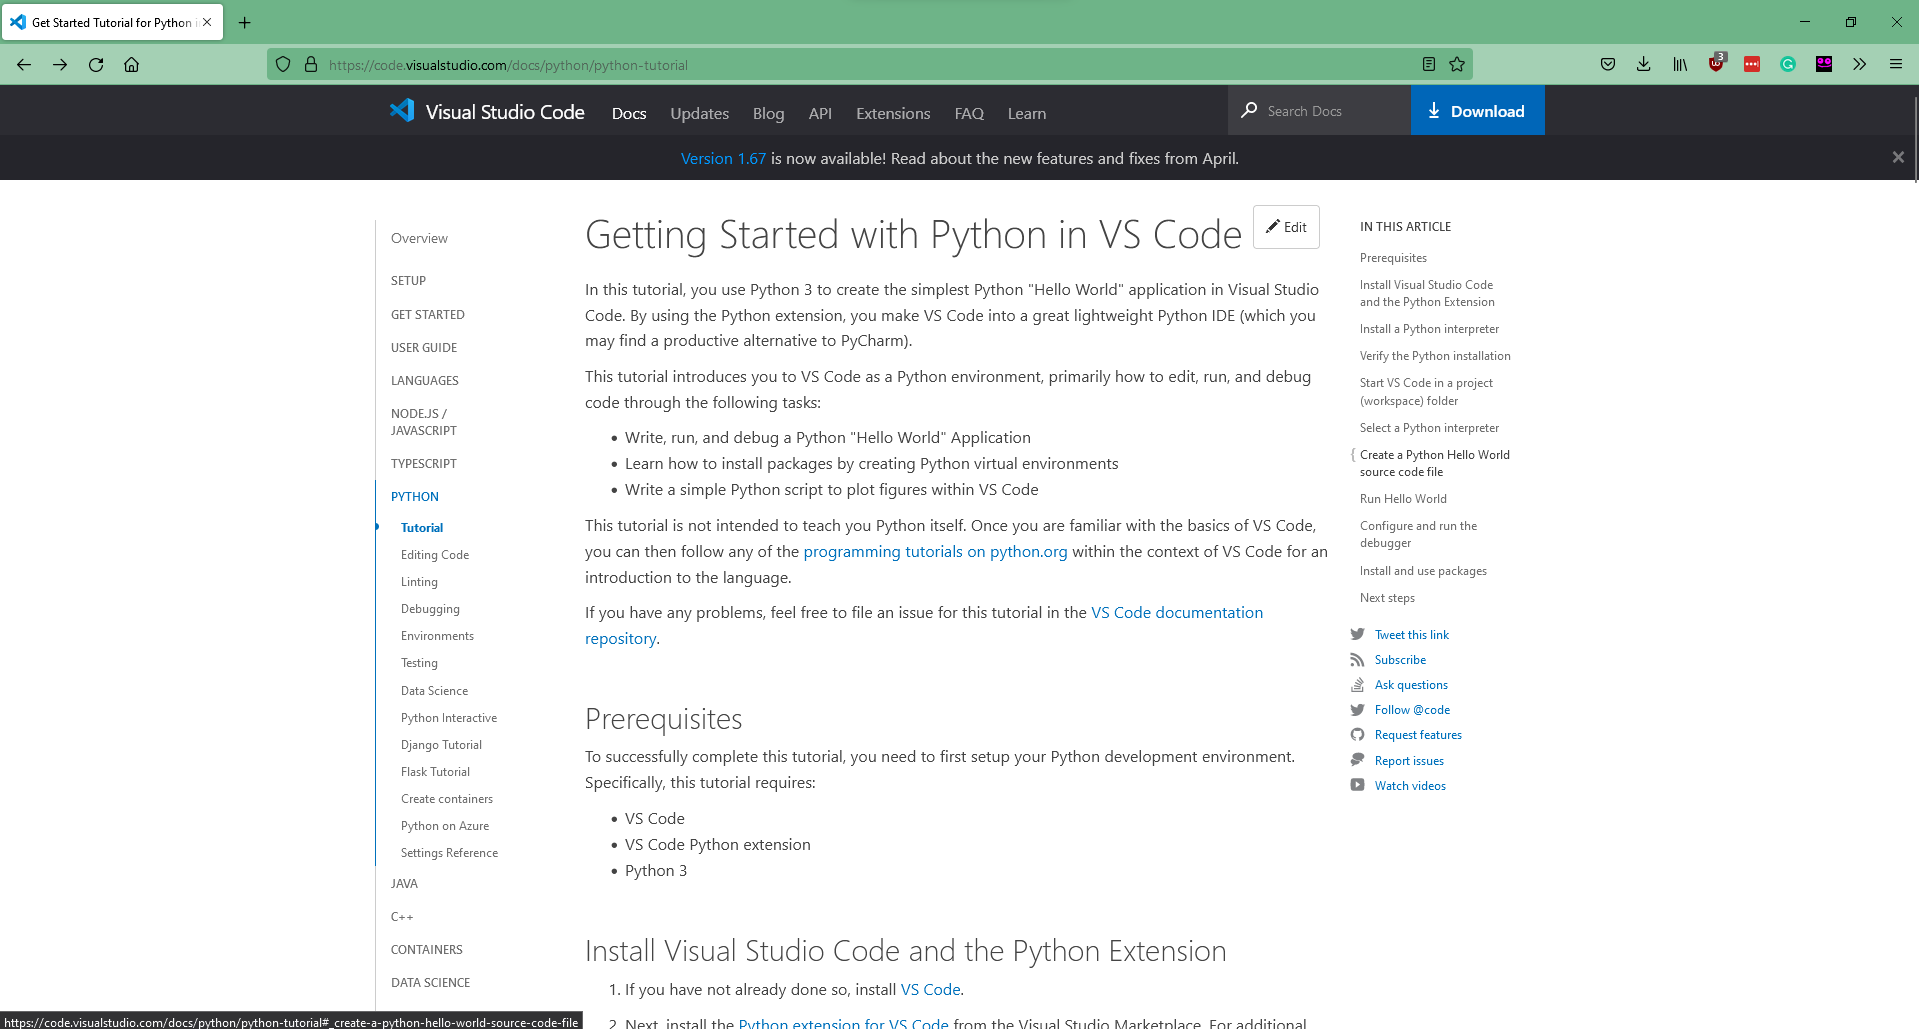This screenshot has height=1029, width=1919.
Task: Click the video icon beside Watch videos
Action: [x=1357, y=785]
